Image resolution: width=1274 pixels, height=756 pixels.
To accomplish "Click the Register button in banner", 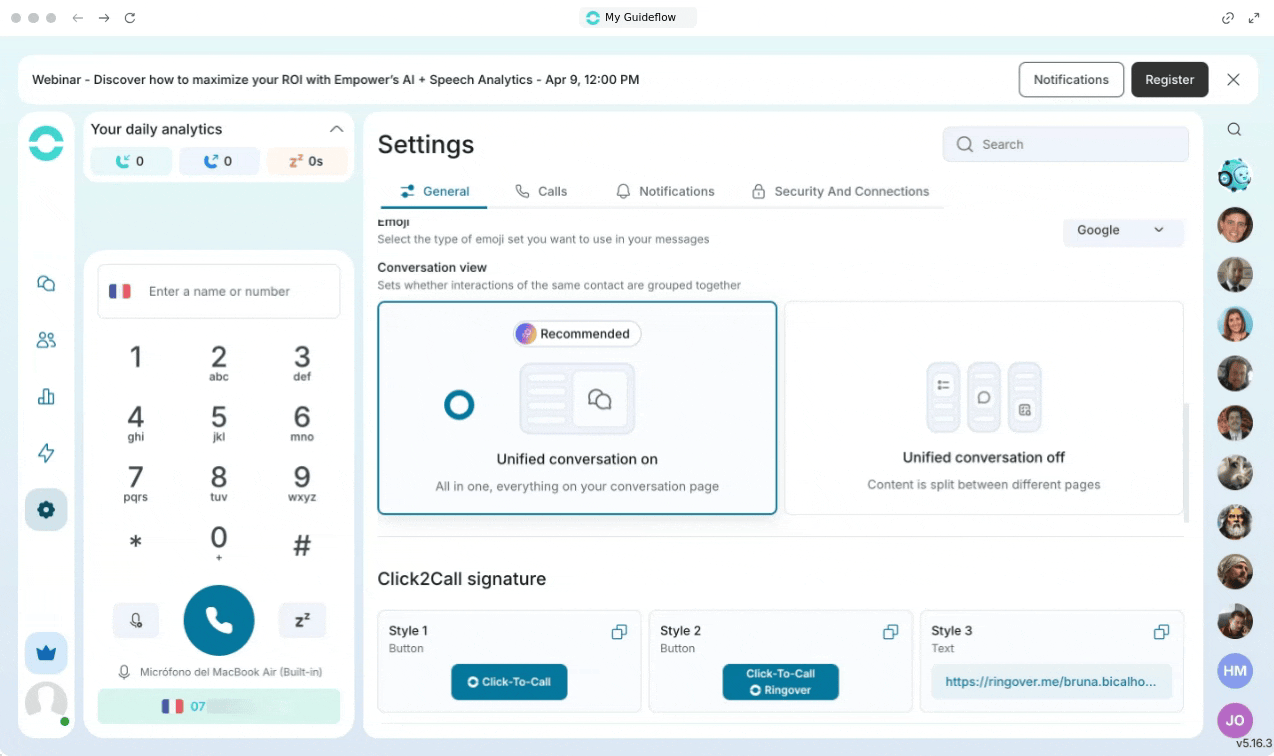I will pos(1169,80).
